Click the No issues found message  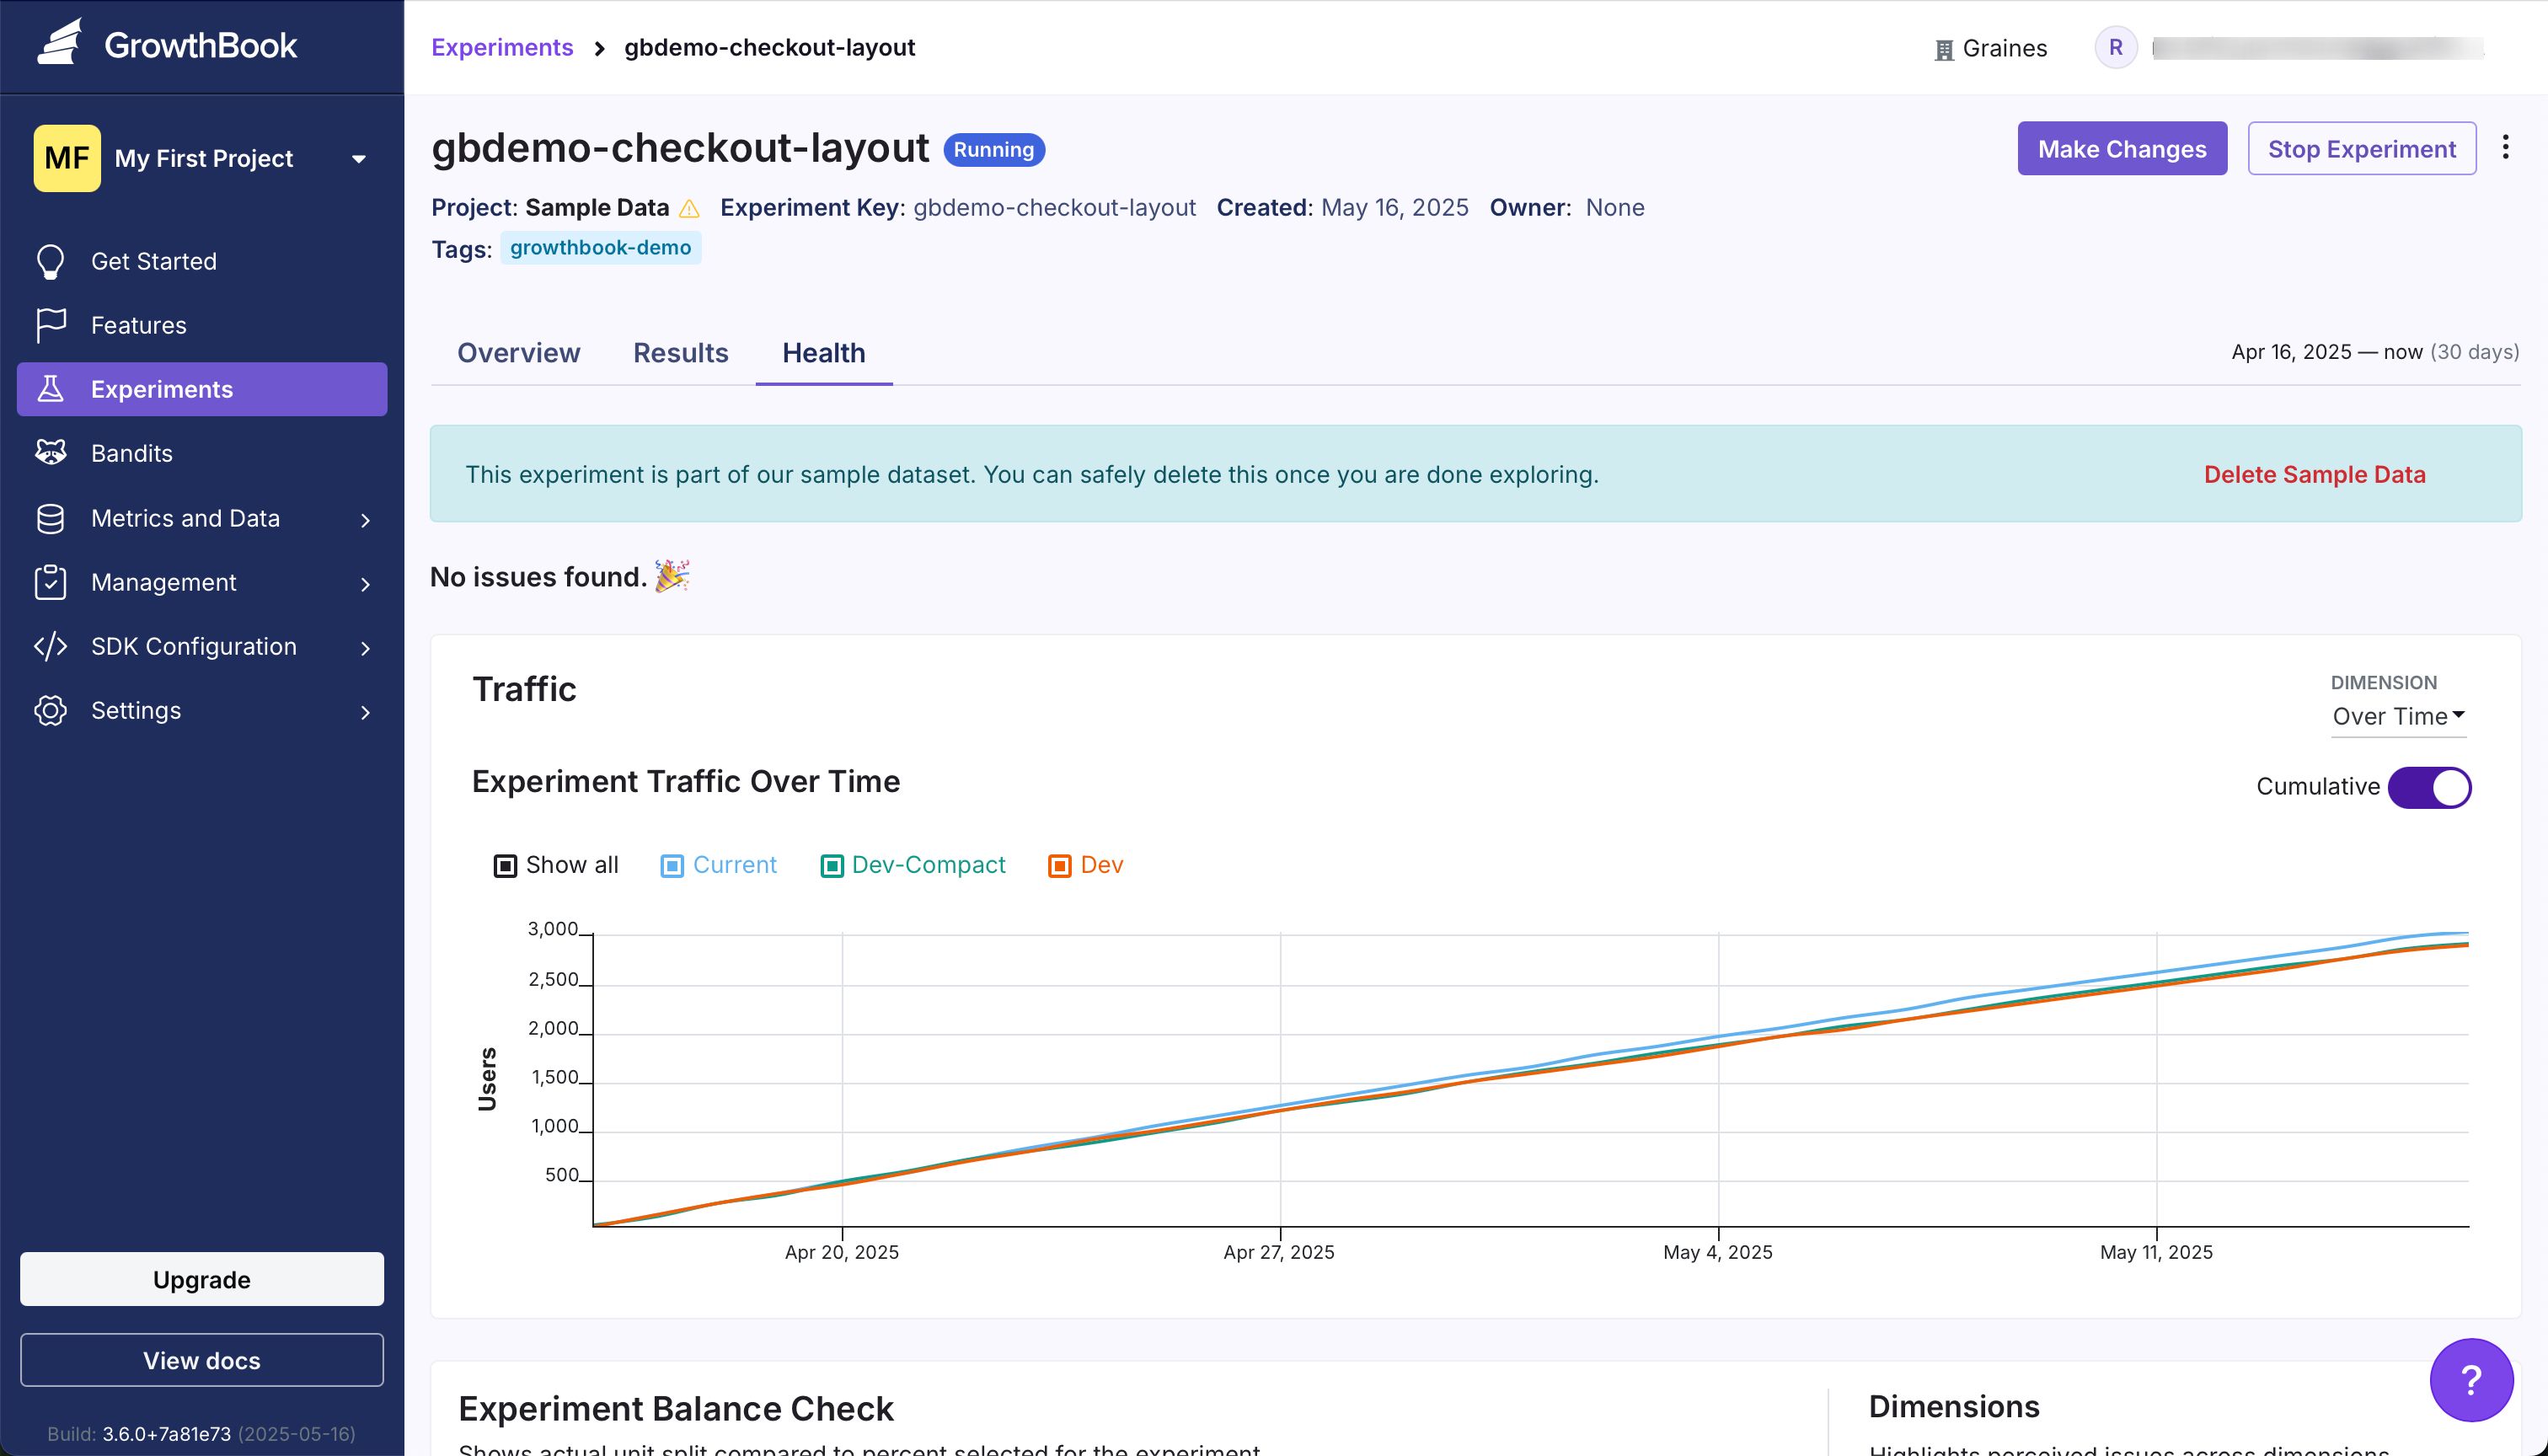pyautogui.click(x=538, y=577)
